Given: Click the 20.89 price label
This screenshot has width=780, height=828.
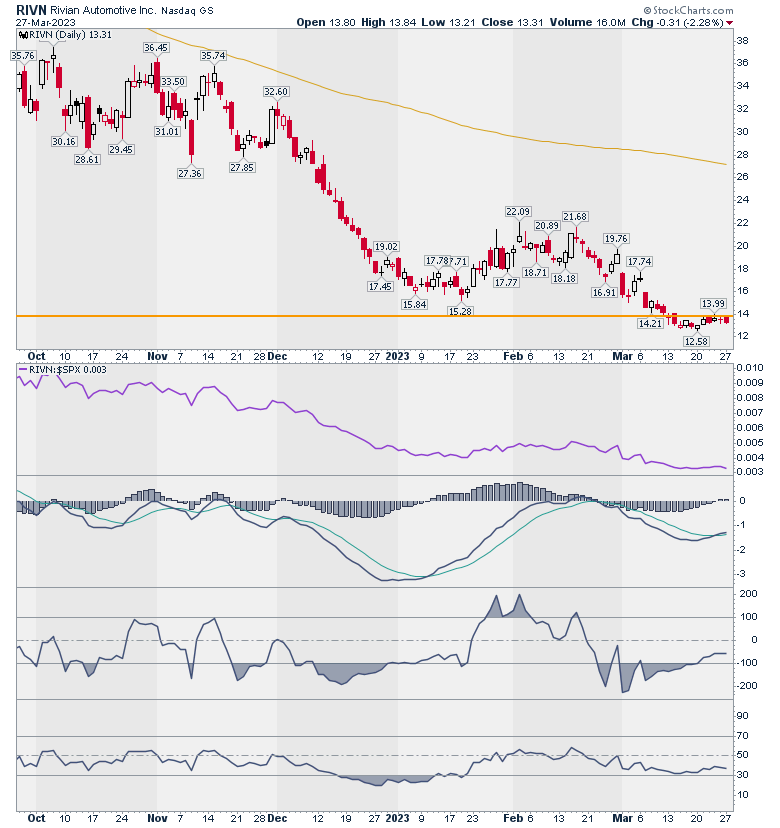Looking at the screenshot, I should [547, 225].
